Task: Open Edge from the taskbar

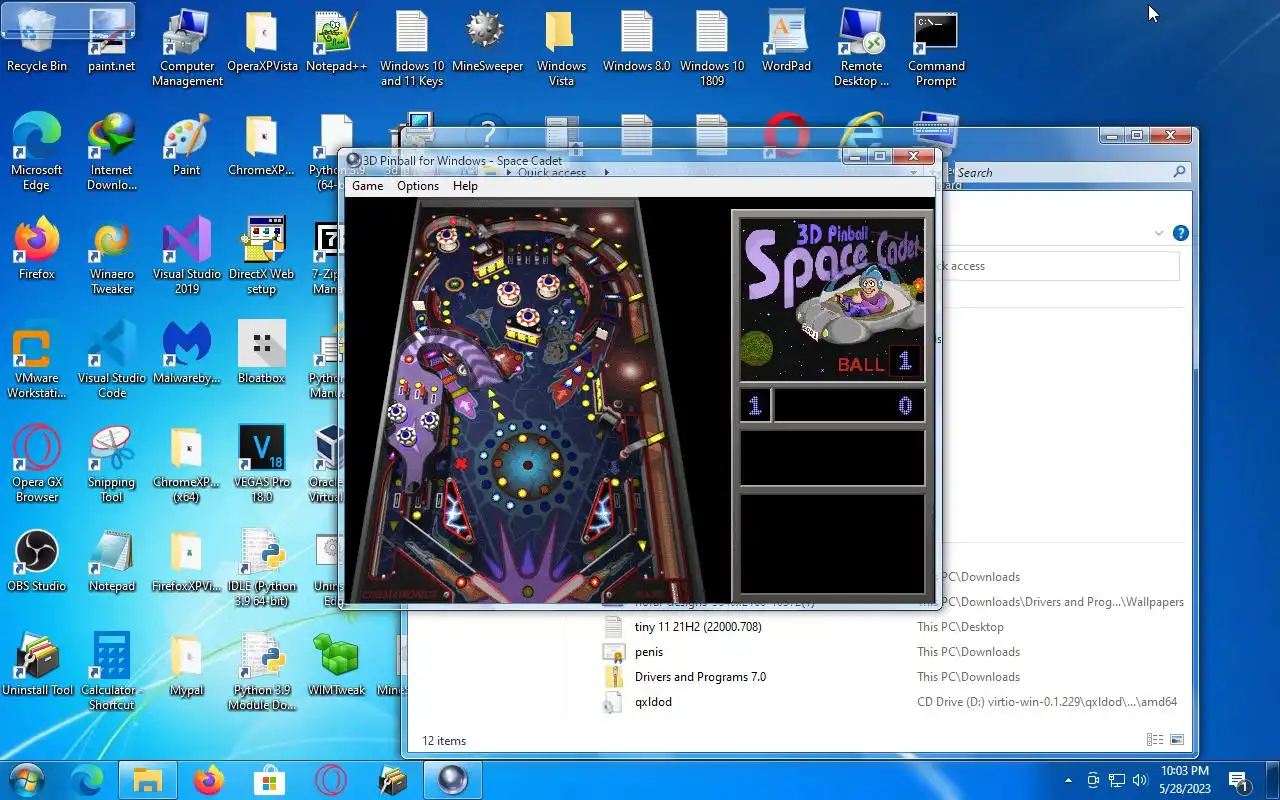Action: pos(87,780)
